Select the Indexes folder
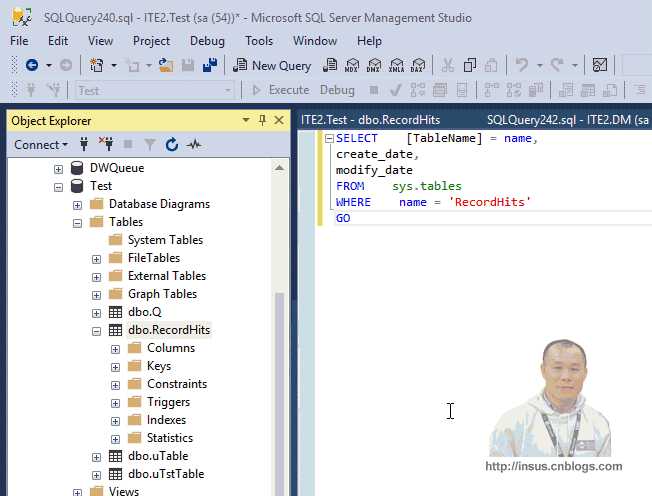Image resolution: width=652 pixels, height=496 pixels. (166, 420)
